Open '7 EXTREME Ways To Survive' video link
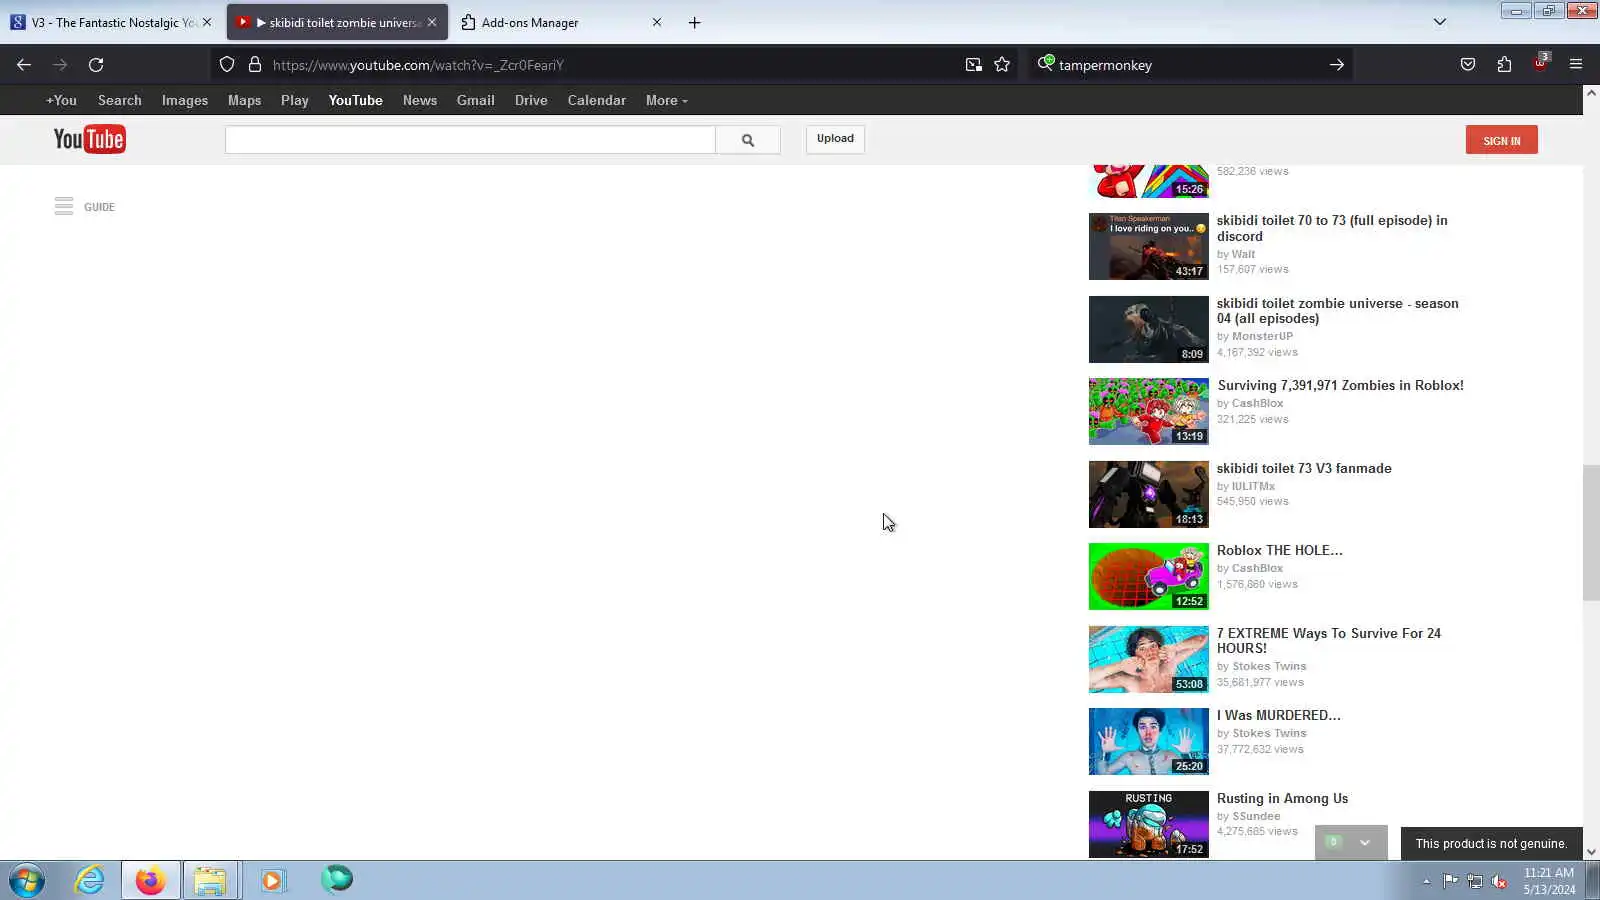 [x=1329, y=641]
